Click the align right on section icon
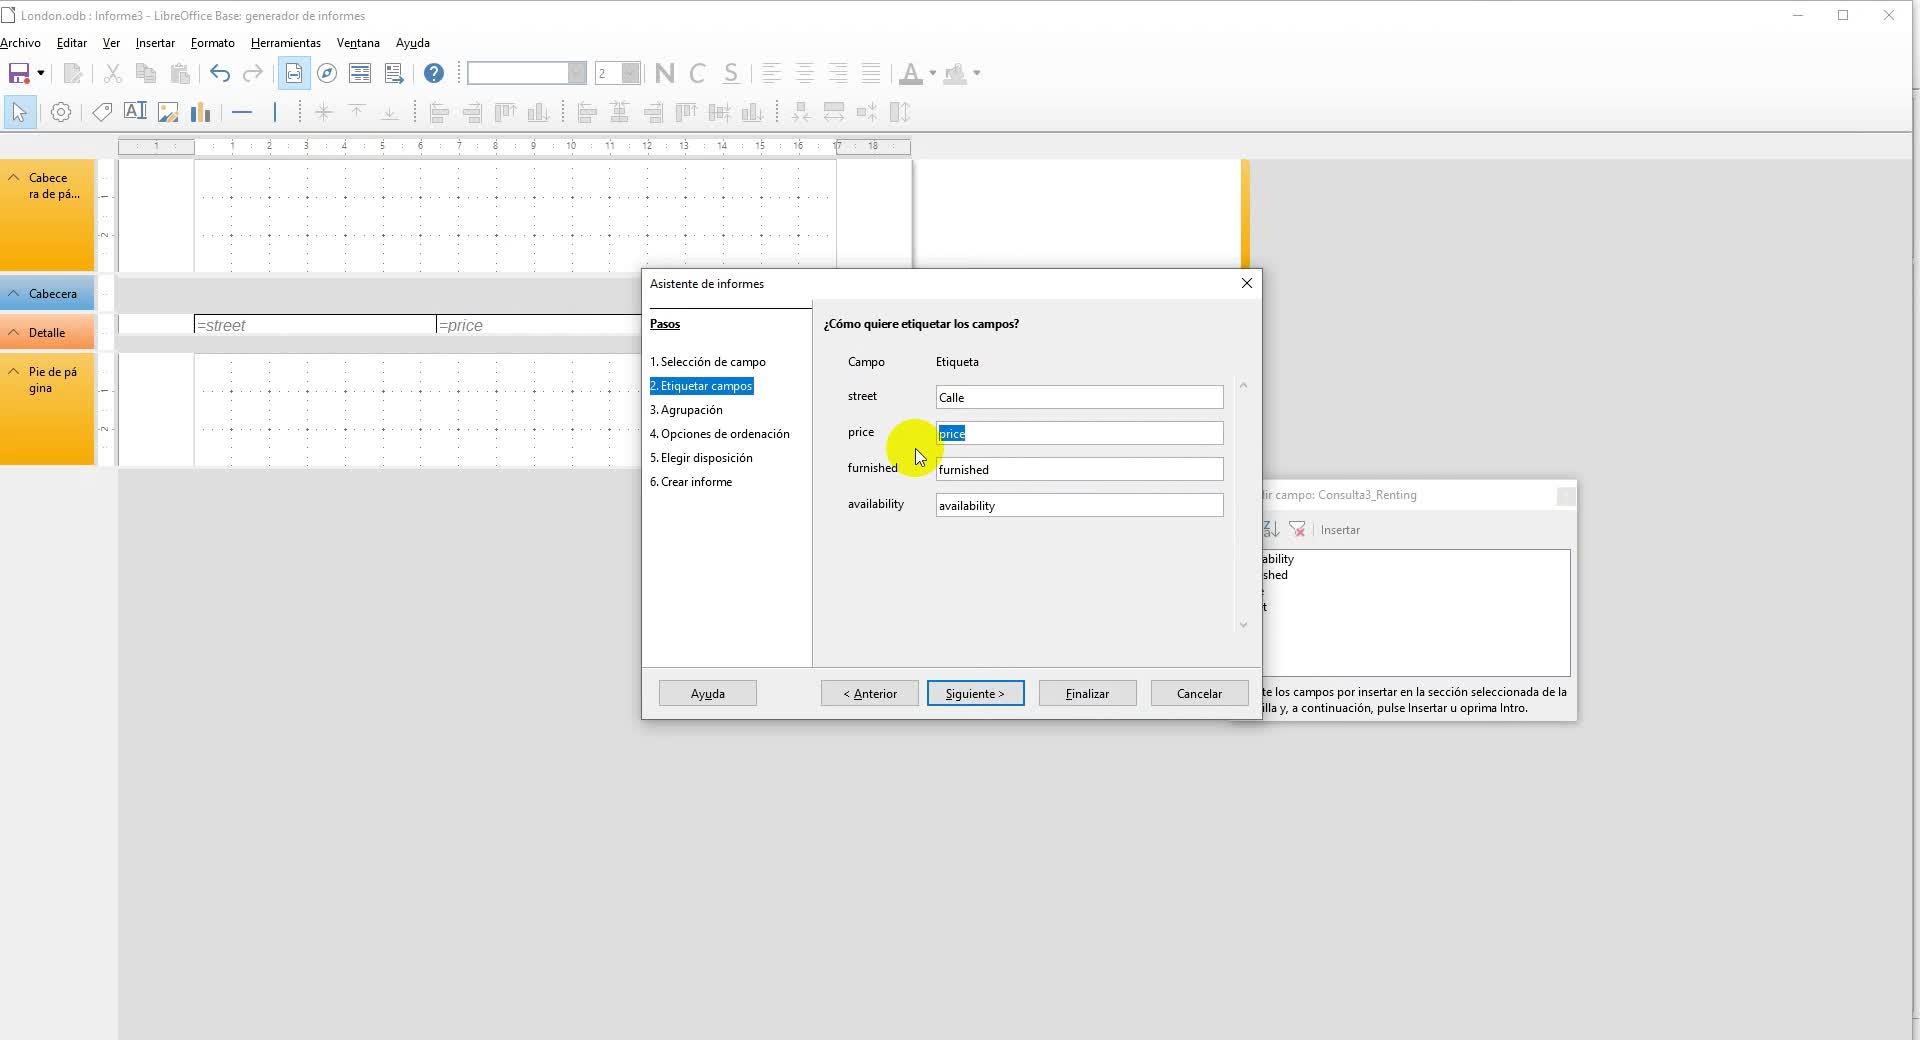This screenshot has width=1920, height=1040. point(472,112)
